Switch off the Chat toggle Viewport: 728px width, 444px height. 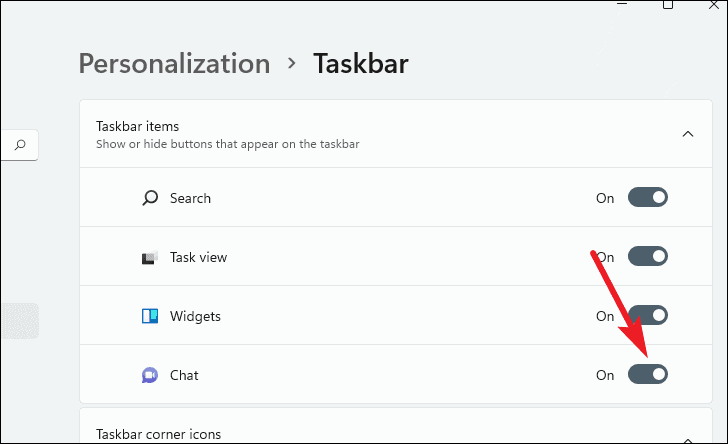pyautogui.click(x=648, y=374)
